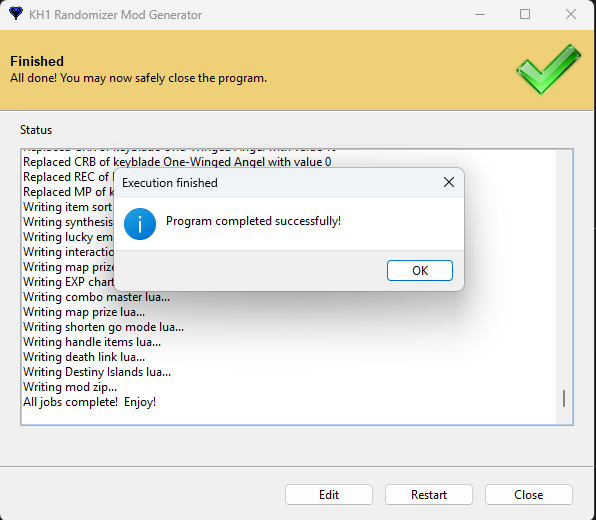Click the 'Writing death link lua...' line
This screenshot has height=520, width=596.
[84, 357]
